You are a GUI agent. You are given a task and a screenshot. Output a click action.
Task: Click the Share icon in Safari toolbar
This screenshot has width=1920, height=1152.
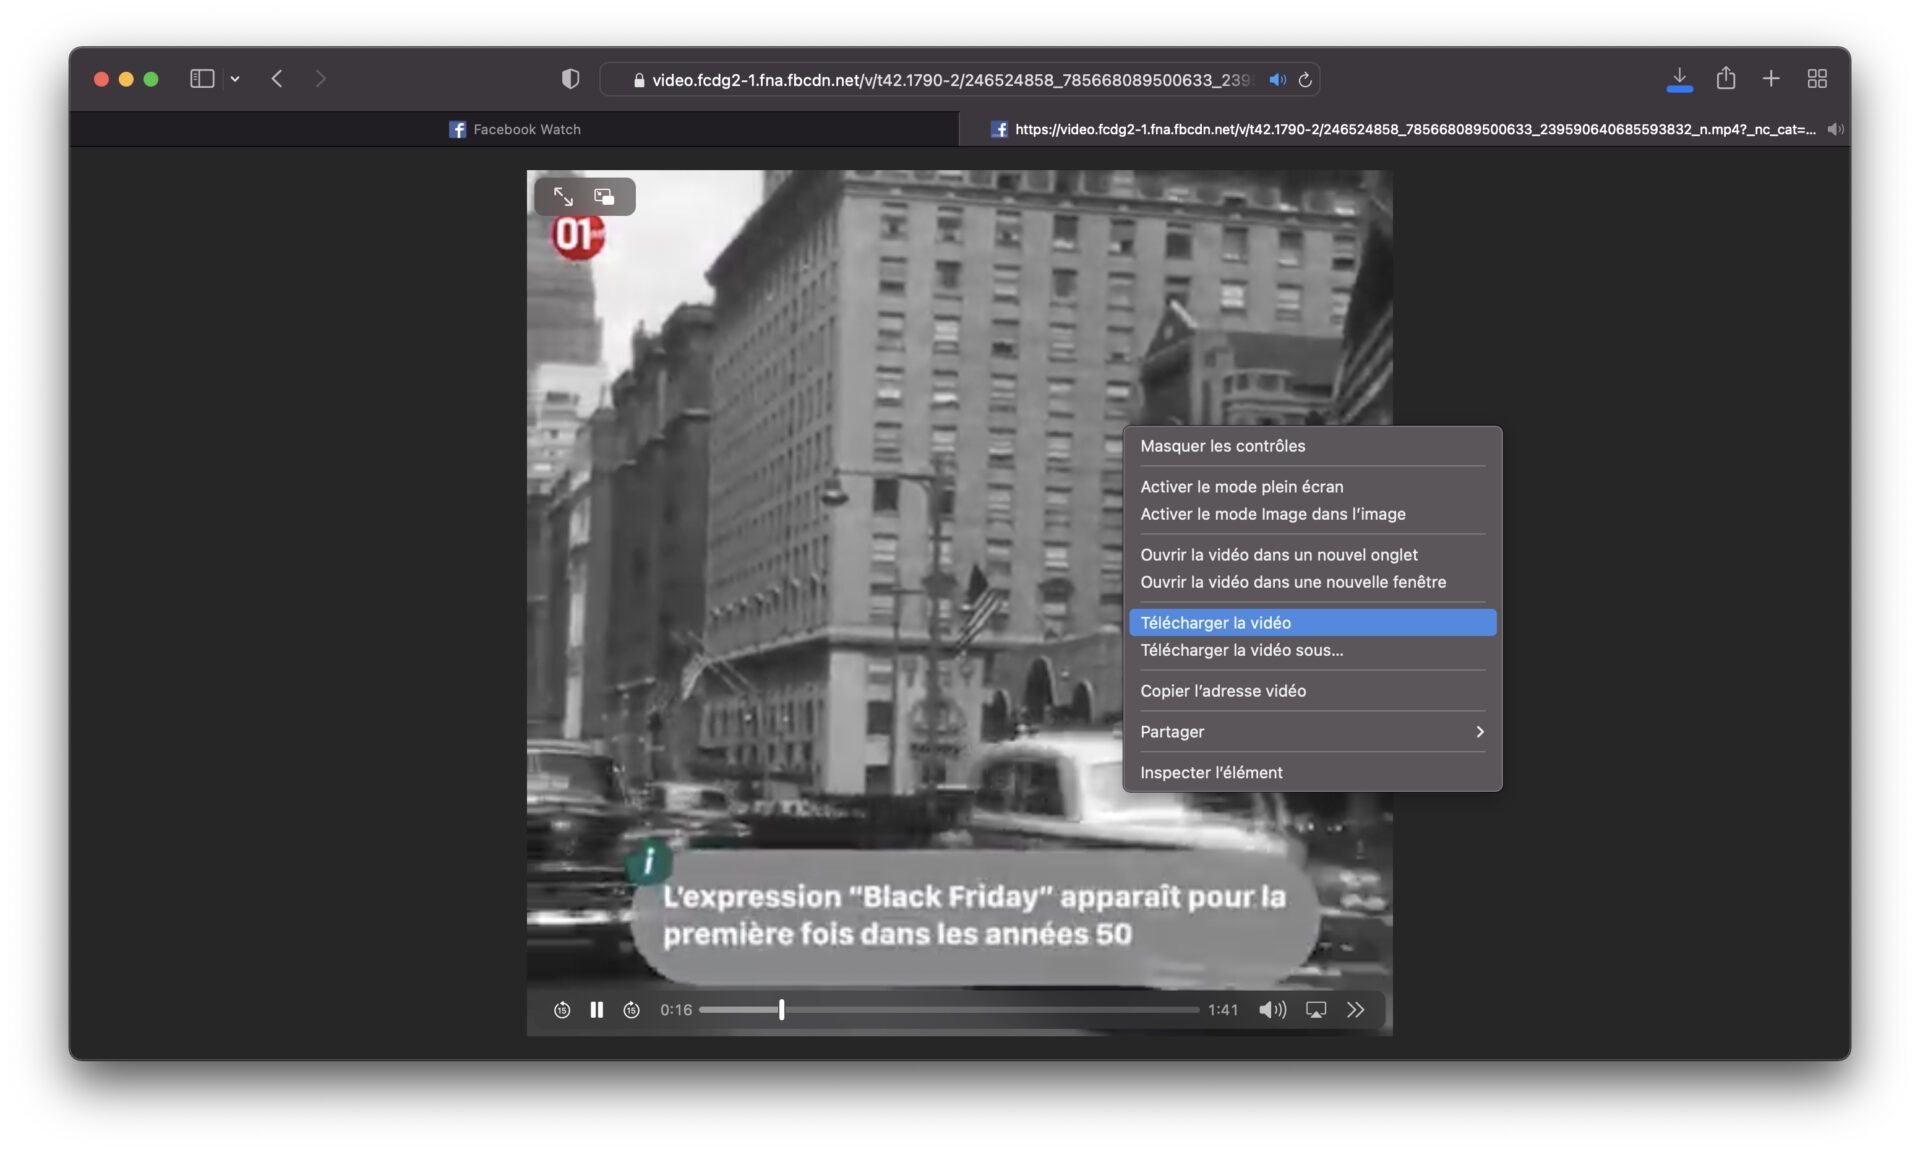click(x=1725, y=78)
